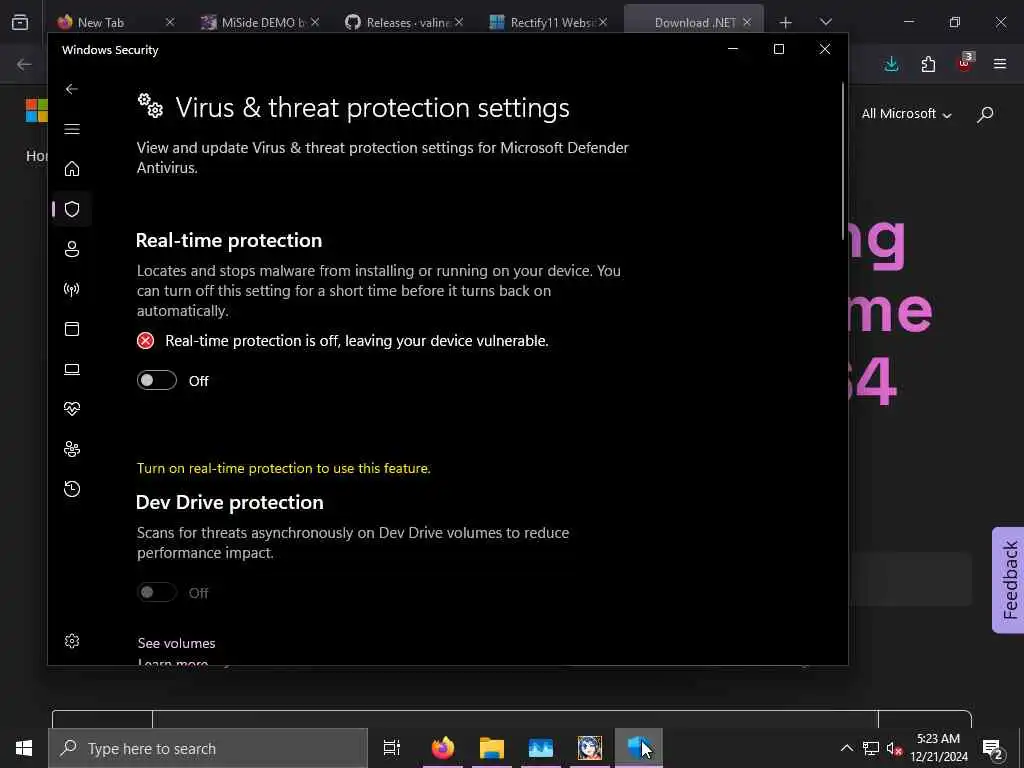This screenshot has width=1024, height=768.
Task: Open Home in Windows Security sidebar
Action: coord(72,168)
